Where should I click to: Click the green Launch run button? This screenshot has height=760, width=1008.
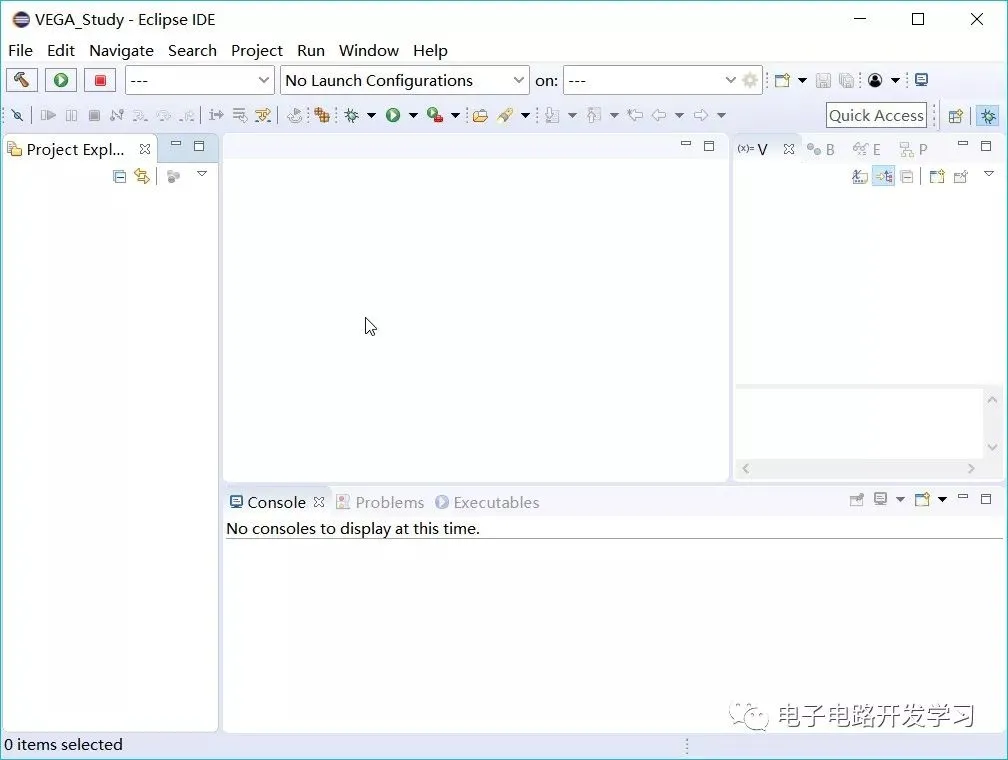(61, 80)
